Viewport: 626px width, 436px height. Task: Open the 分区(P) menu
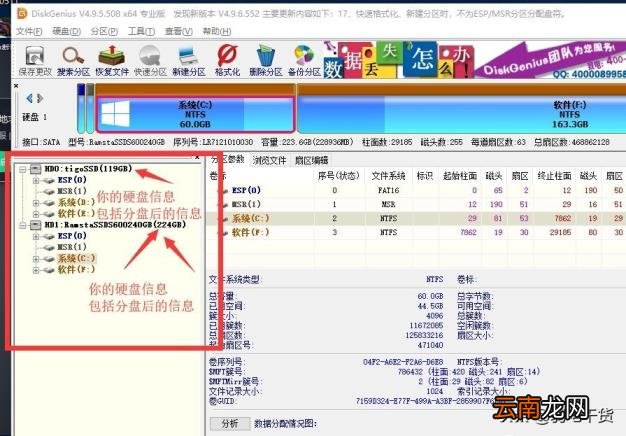(104, 31)
